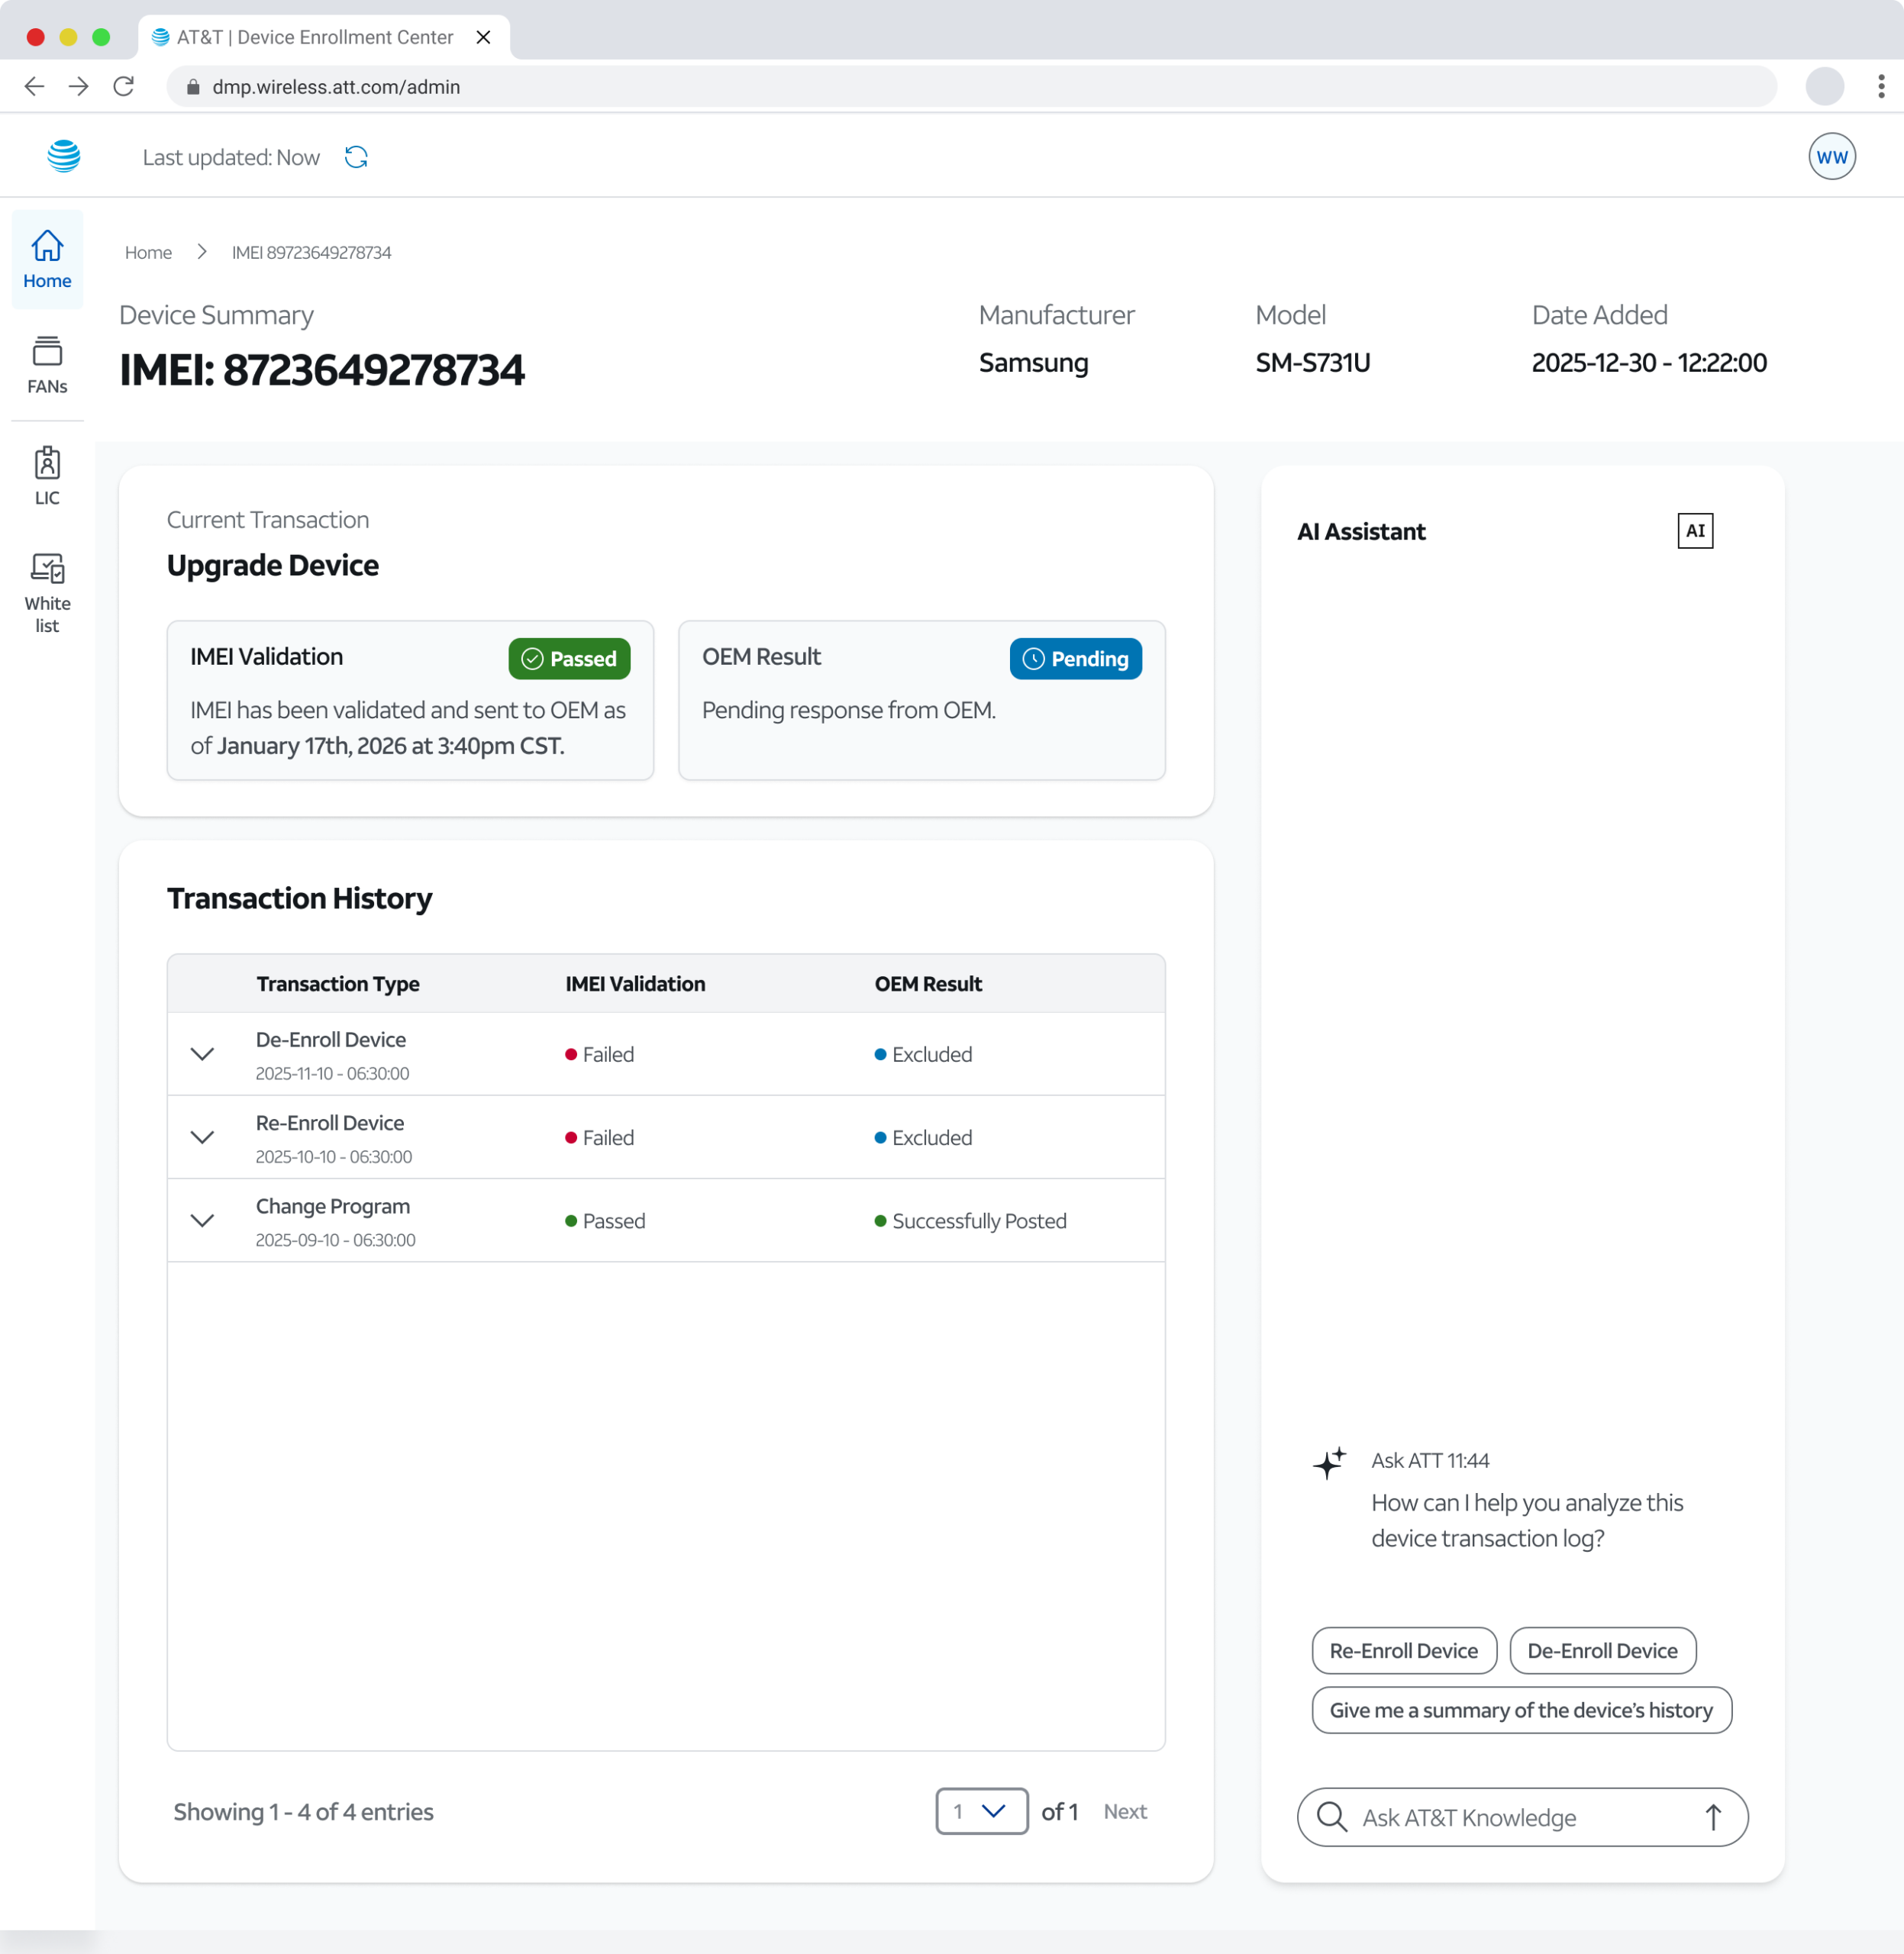This screenshot has height=1954, width=1904.
Task: Go to Home in the sidebar
Action: pos(47,260)
